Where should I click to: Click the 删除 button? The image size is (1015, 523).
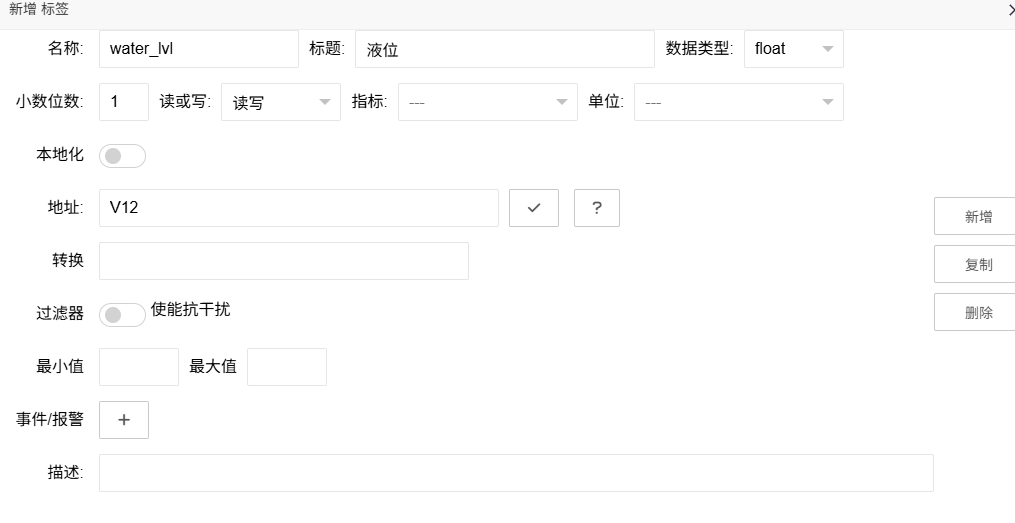pyautogui.click(x=975, y=312)
